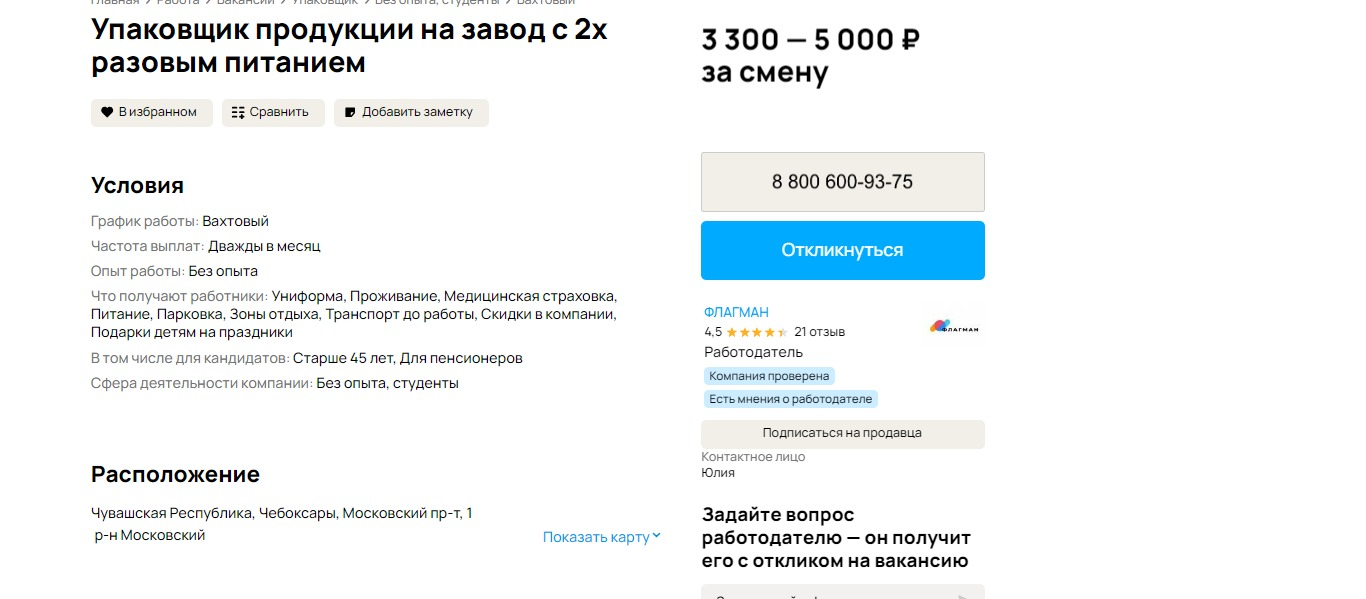Image resolution: width=1366 pixels, height=599 pixels.
Task: Open the 21 отзыв reviews link
Action: point(819,332)
